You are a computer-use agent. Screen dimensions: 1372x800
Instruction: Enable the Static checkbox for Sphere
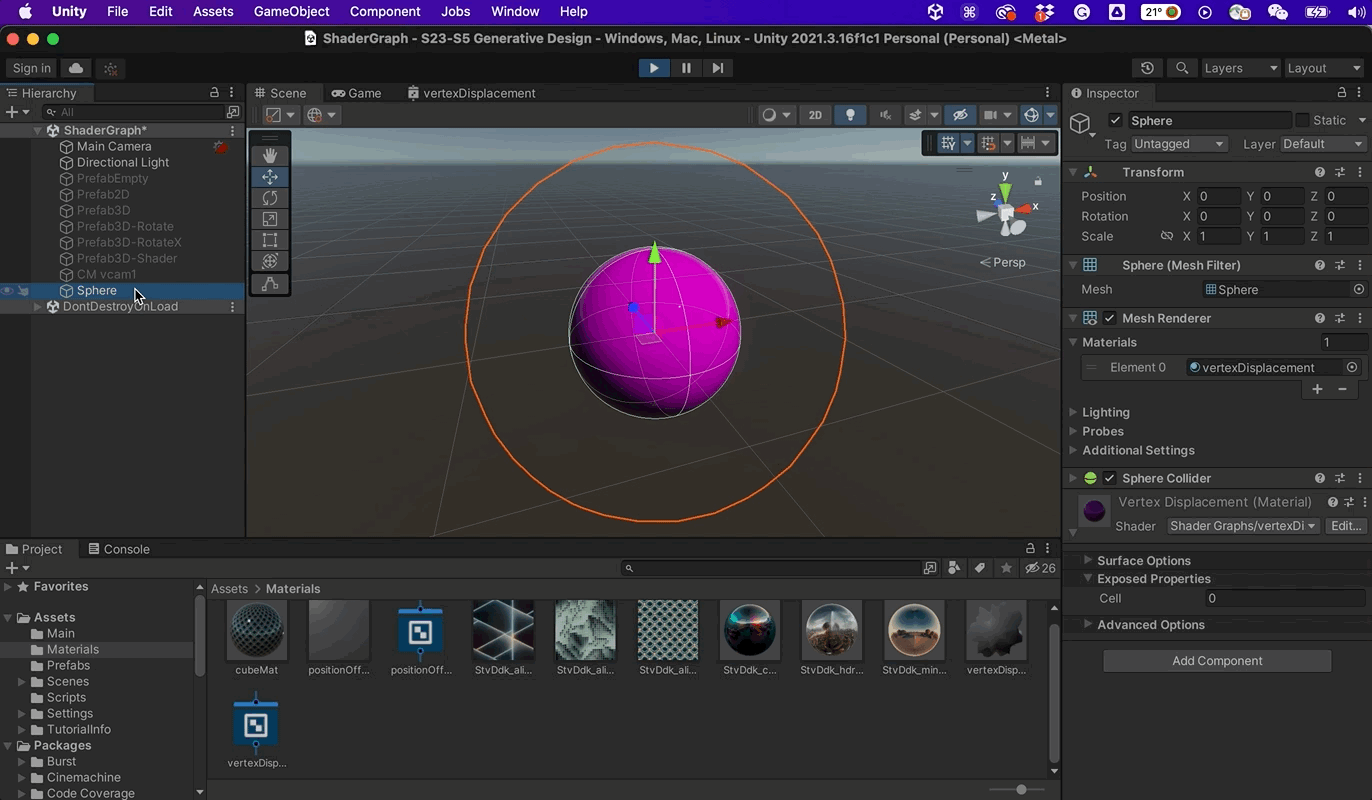click(1302, 120)
